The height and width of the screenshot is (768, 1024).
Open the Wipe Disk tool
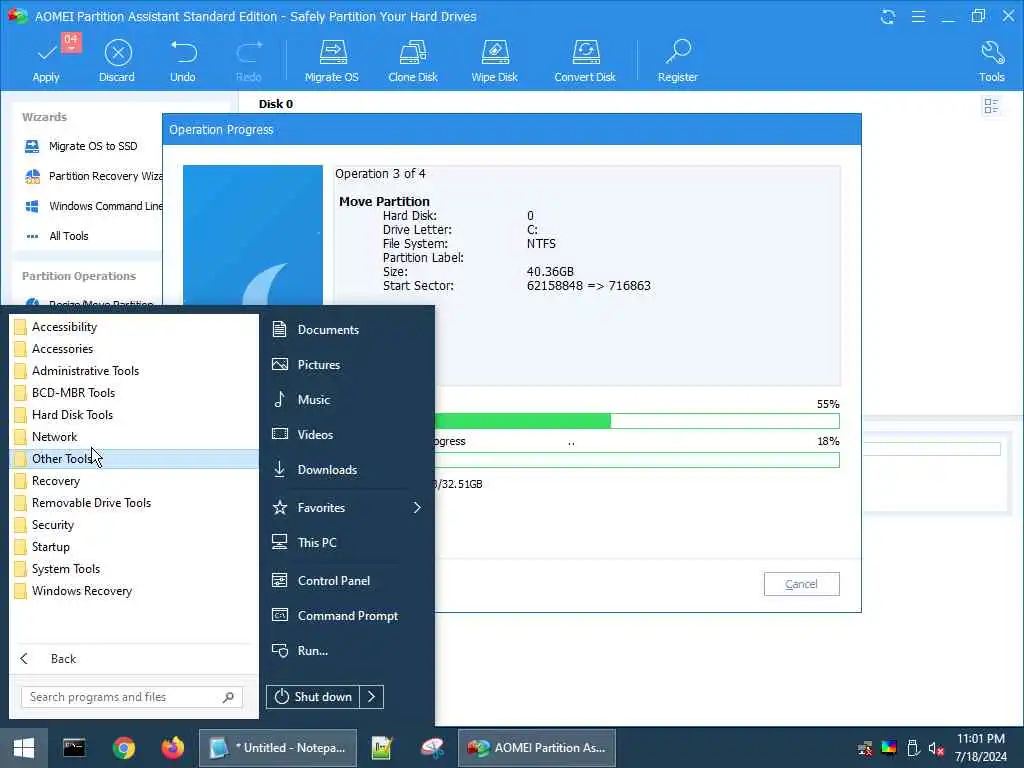[494, 59]
